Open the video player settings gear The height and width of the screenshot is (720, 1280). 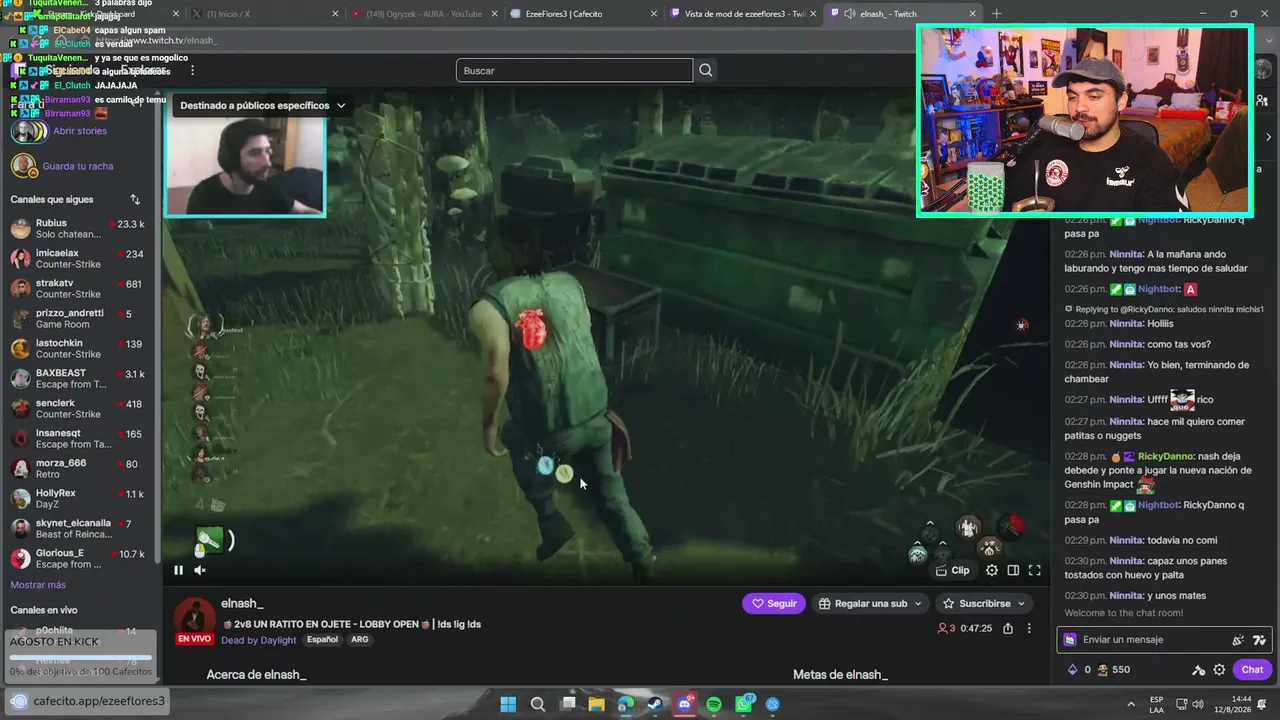point(992,570)
